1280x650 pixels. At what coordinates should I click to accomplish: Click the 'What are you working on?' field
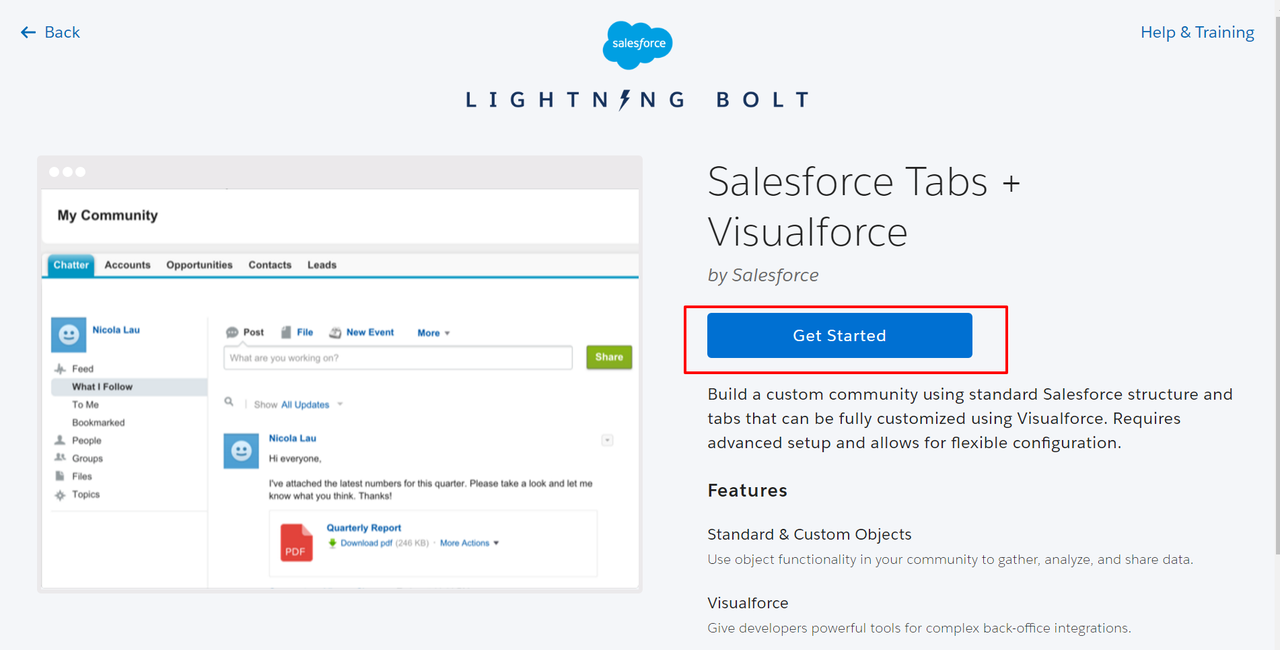[398, 358]
